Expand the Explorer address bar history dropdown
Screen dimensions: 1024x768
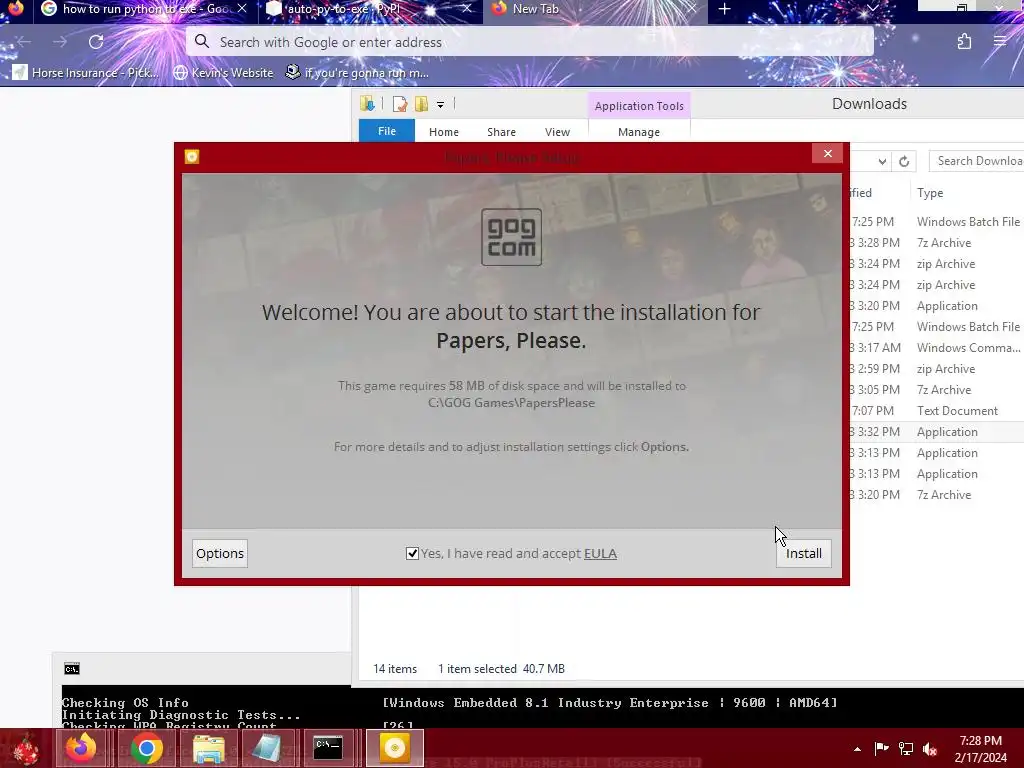882,161
